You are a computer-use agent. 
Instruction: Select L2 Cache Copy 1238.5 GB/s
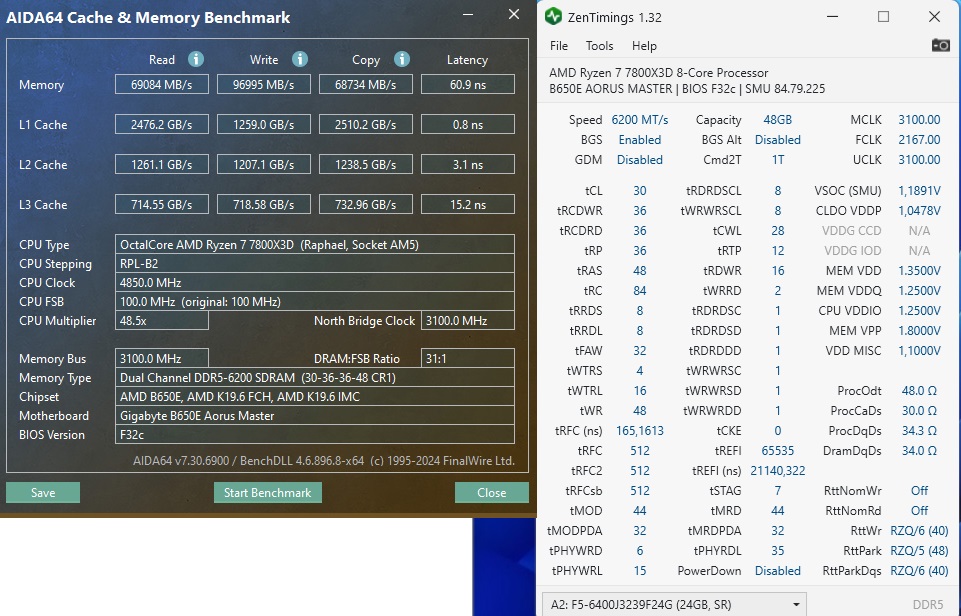tap(366, 164)
